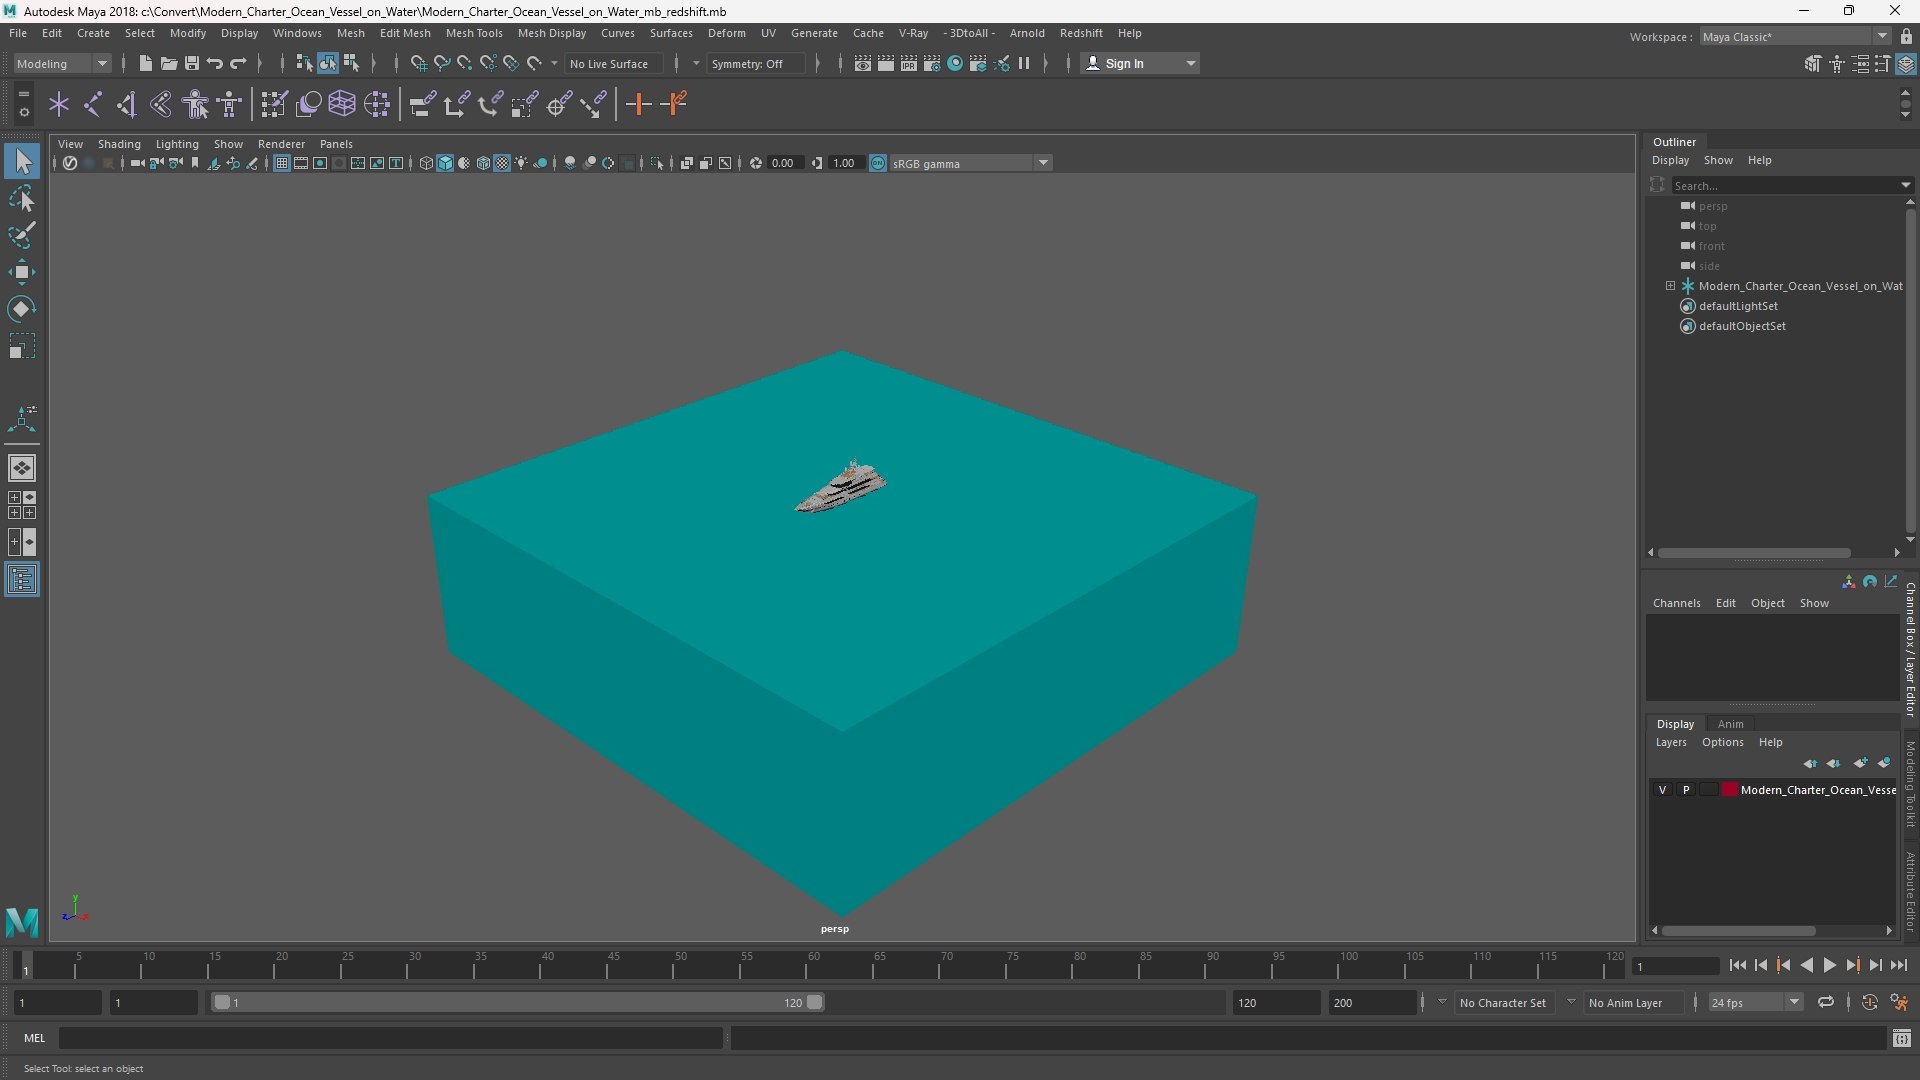Switch to the four-view pane layout icon
The width and height of the screenshot is (1920, 1080).
click(22, 505)
